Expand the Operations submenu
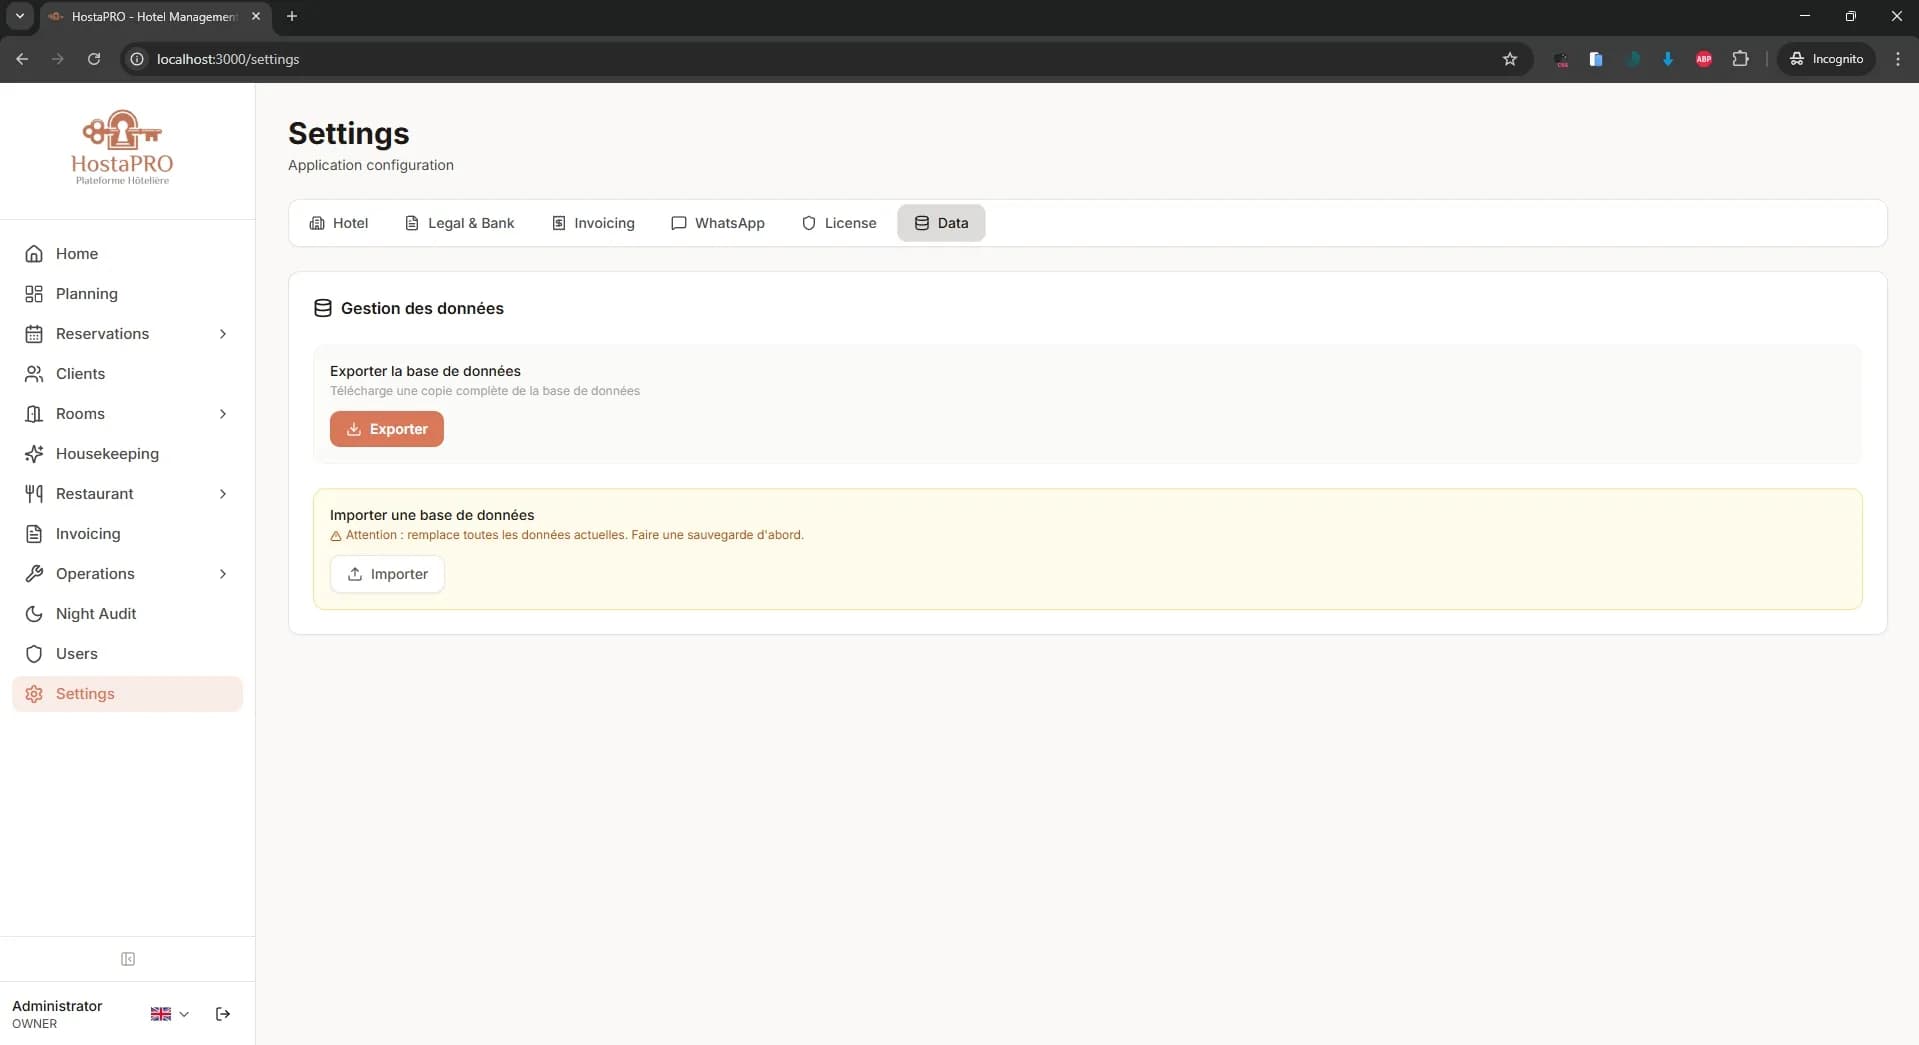This screenshot has width=1919, height=1045. (223, 574)
